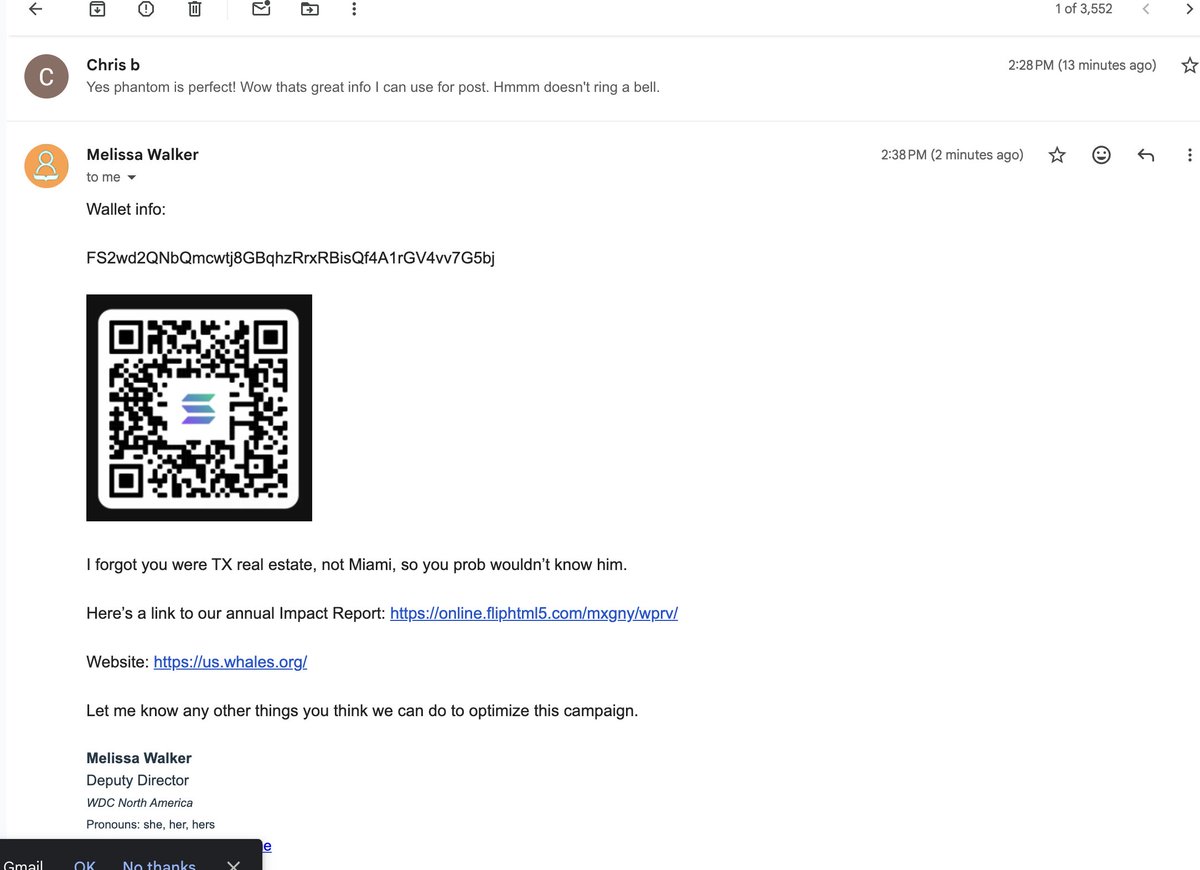
Task: Open the Solana QR code image
Action: [199, 408]
